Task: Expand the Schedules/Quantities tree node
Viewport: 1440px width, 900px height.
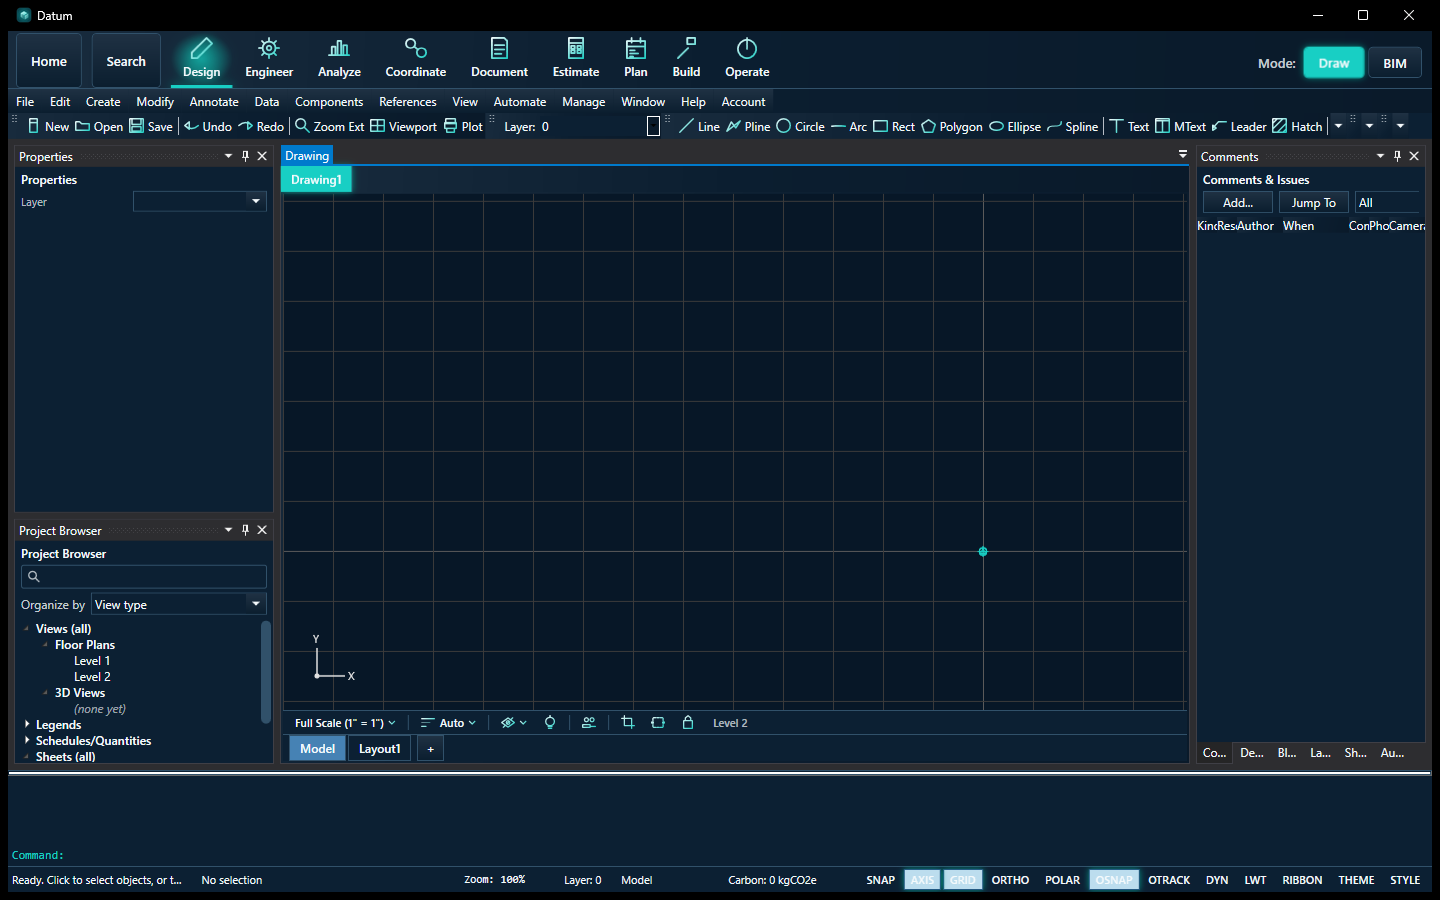Action: coord(27,740)
